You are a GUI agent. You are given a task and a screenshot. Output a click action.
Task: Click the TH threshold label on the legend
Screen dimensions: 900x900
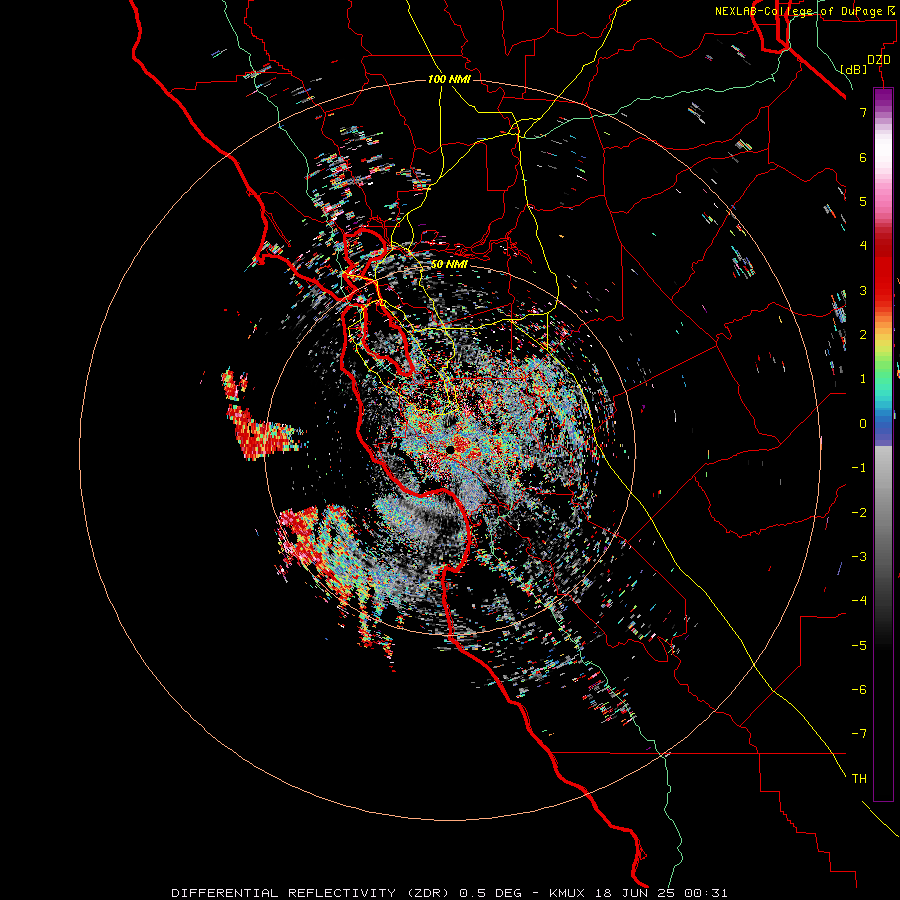point(859,779)
